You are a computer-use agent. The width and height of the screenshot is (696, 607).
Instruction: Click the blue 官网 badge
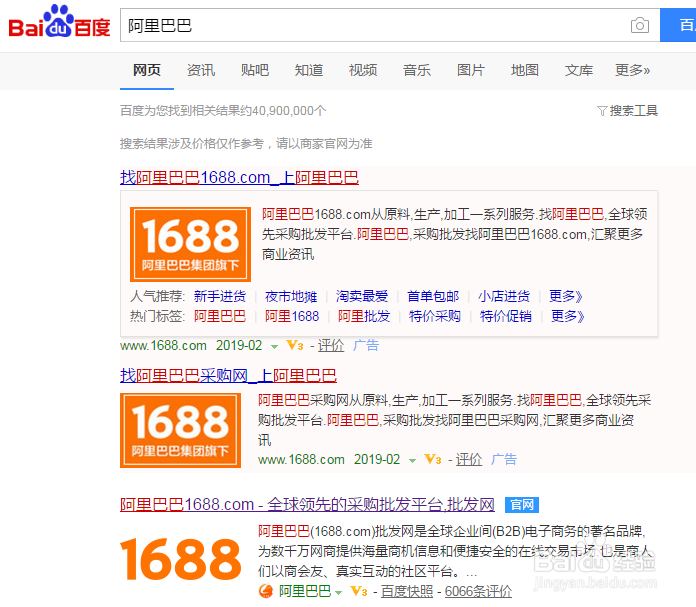522,505
